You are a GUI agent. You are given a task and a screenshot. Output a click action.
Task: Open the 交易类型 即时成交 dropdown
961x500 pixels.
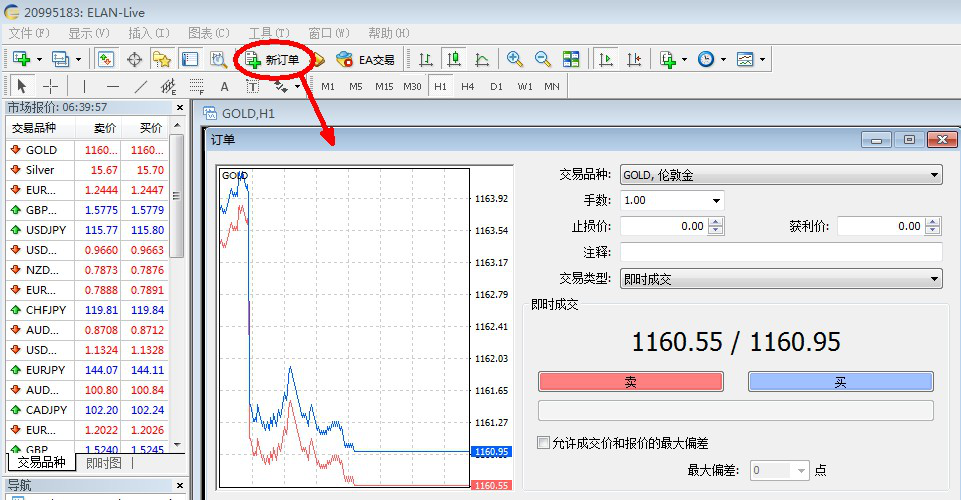click(x=934, y=279)
